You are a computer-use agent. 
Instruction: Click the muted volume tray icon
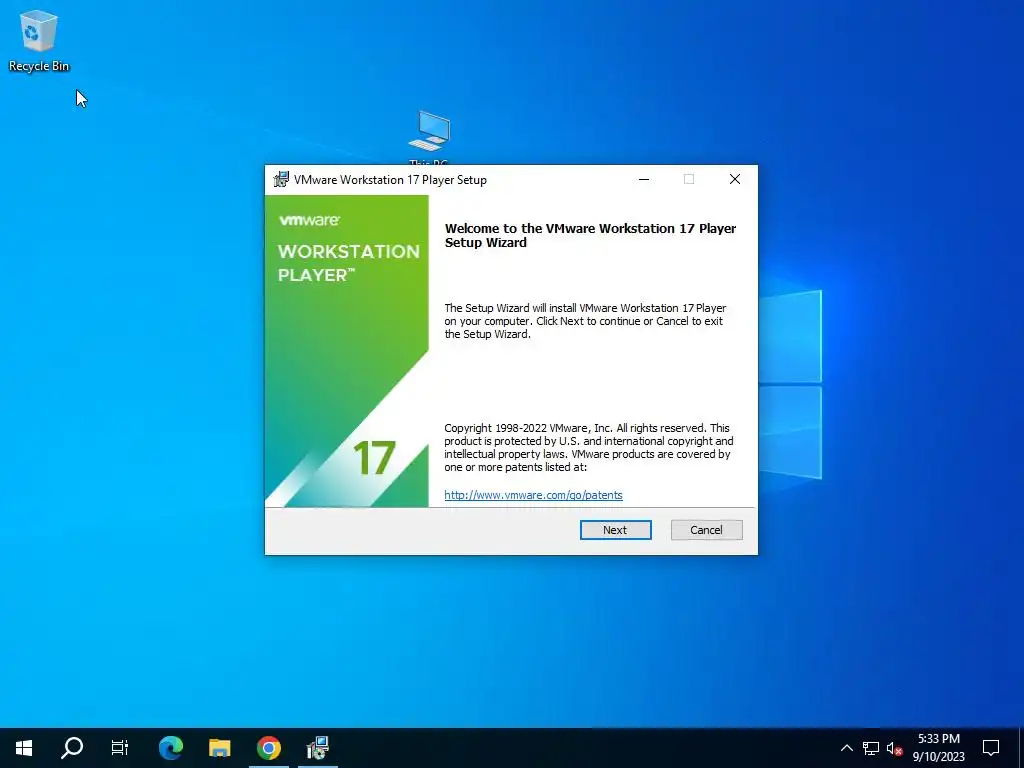coord(894,748)
